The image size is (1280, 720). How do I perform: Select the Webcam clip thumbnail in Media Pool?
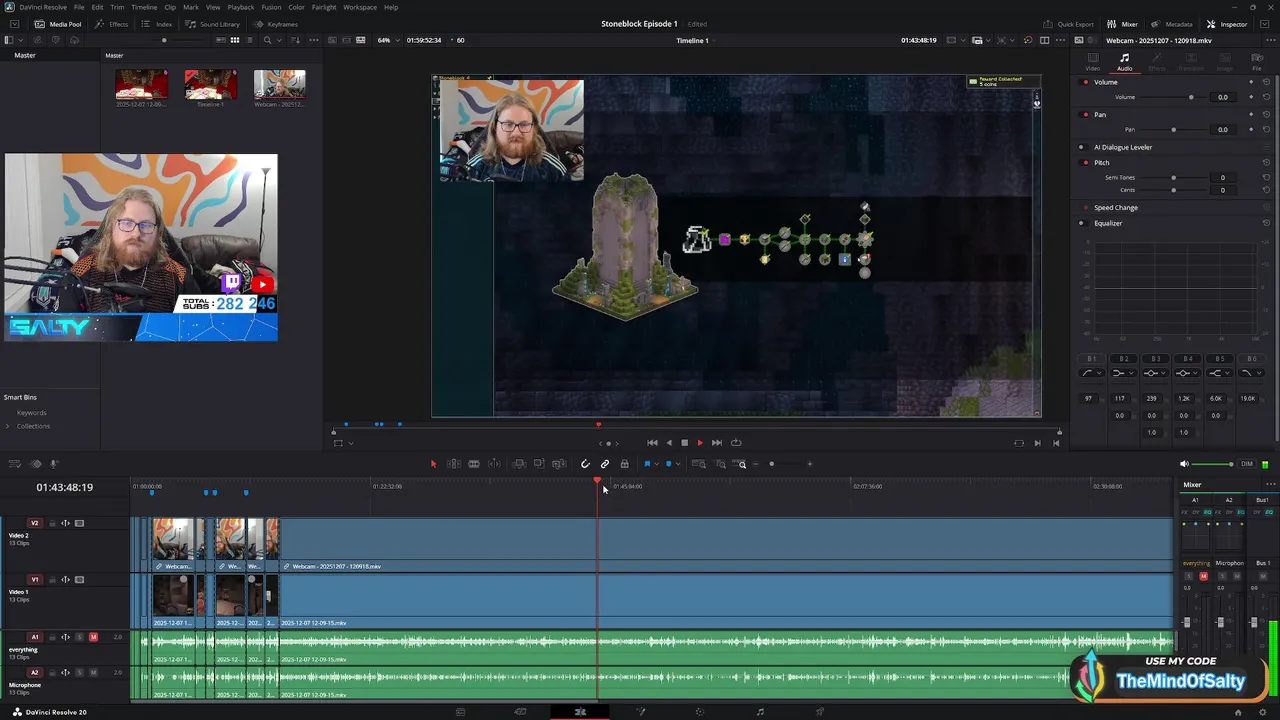279,86
